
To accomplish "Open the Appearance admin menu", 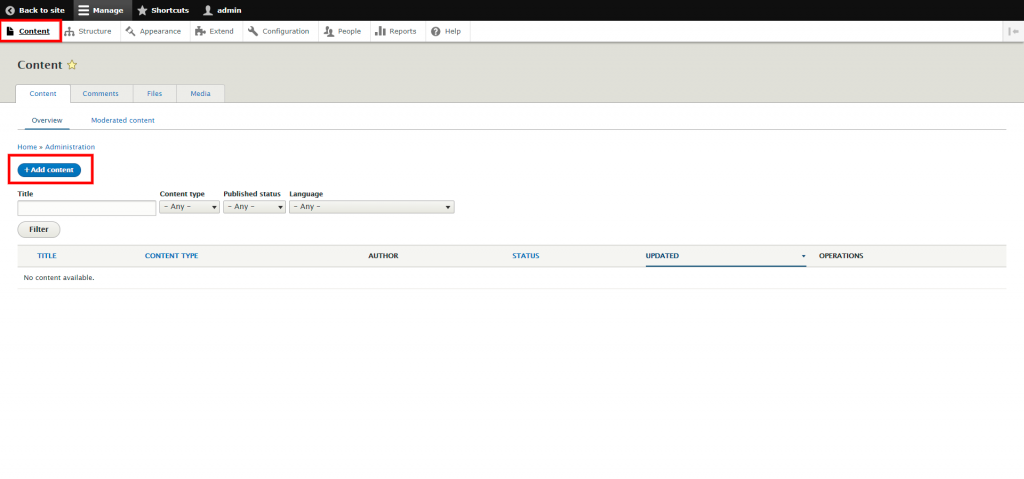I will point(154,31).
